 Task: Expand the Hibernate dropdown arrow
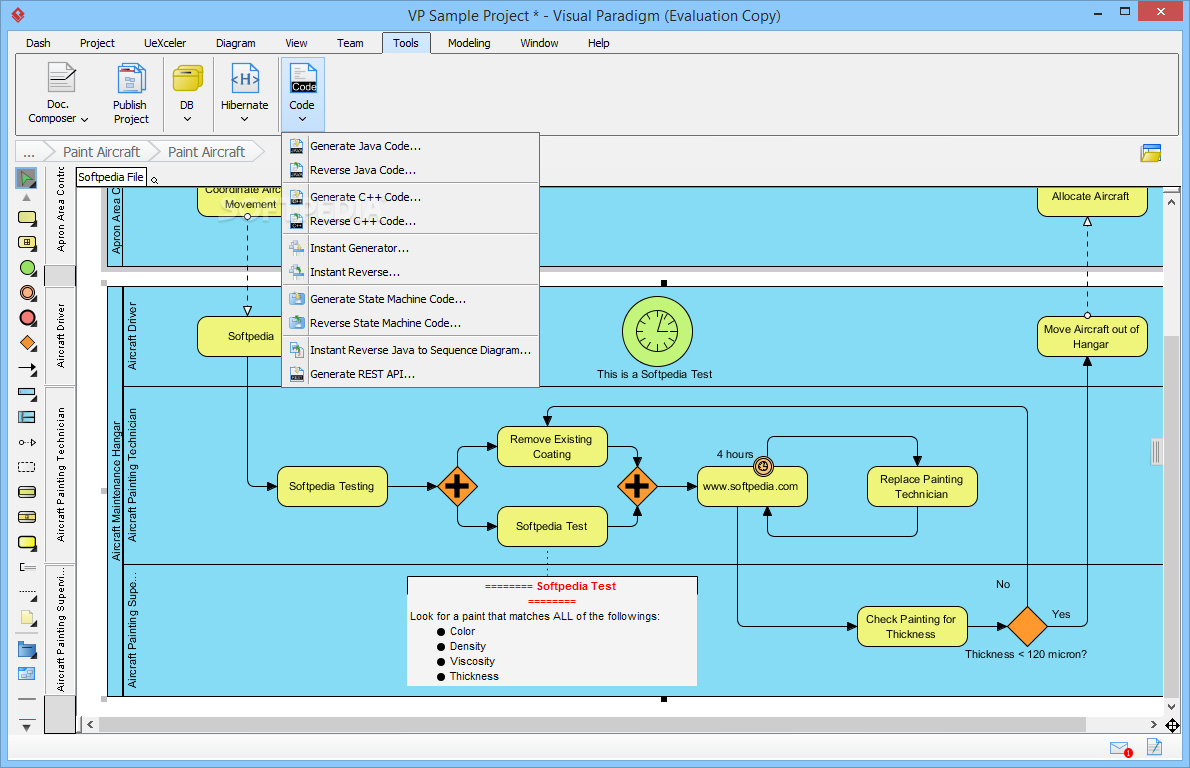pos(244,119)
